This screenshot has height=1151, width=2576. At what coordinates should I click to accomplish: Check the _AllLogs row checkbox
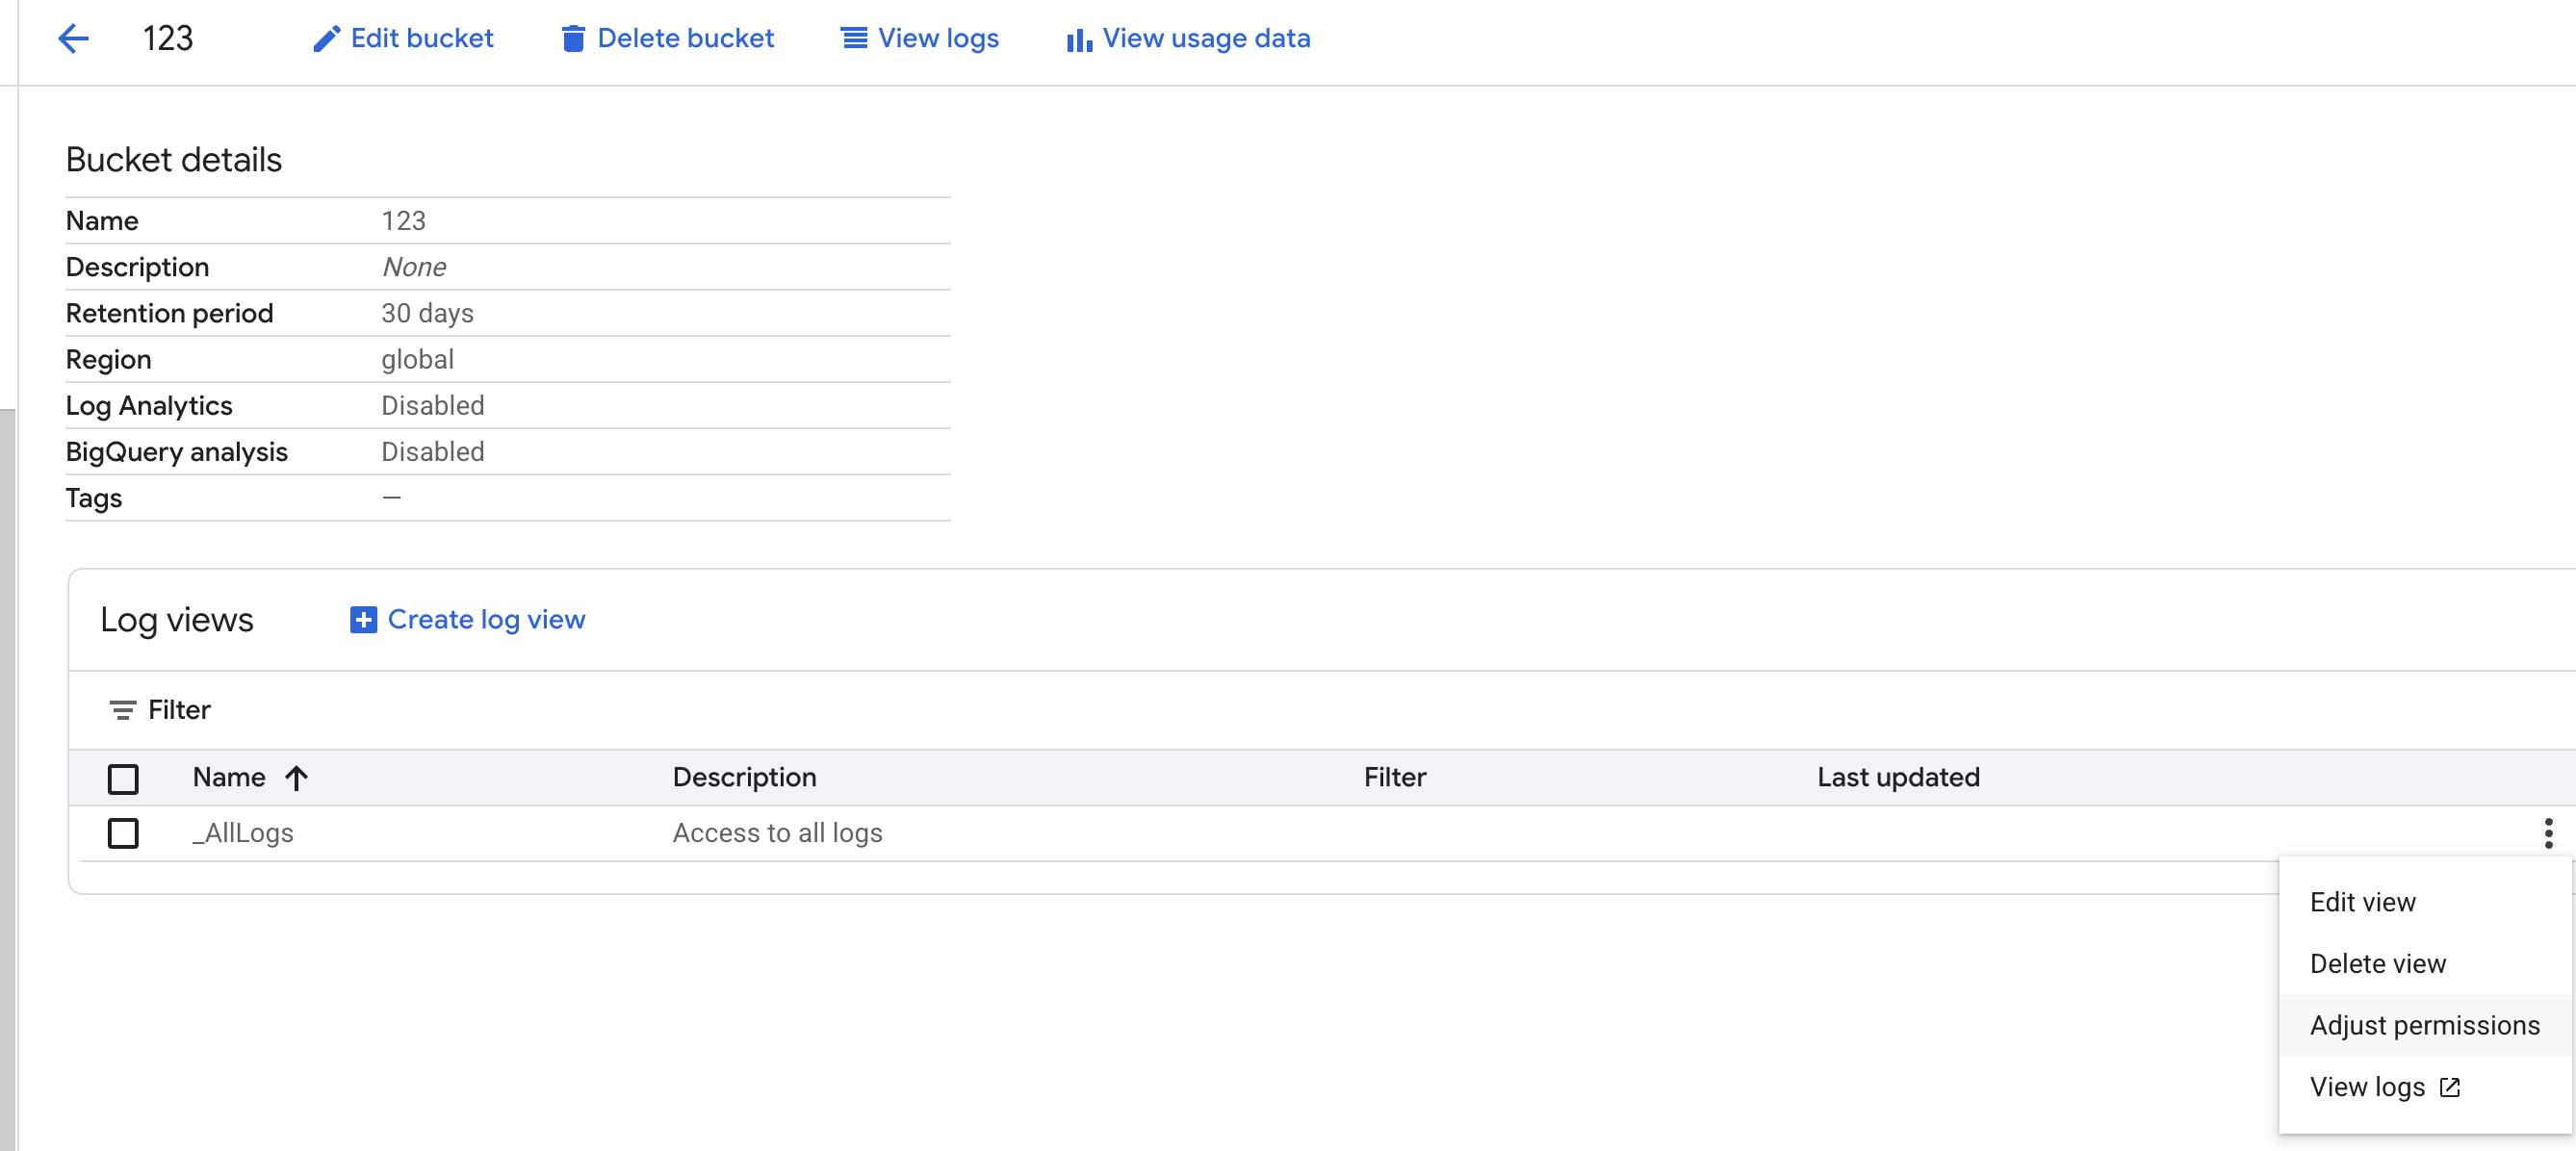pos(123,833)
